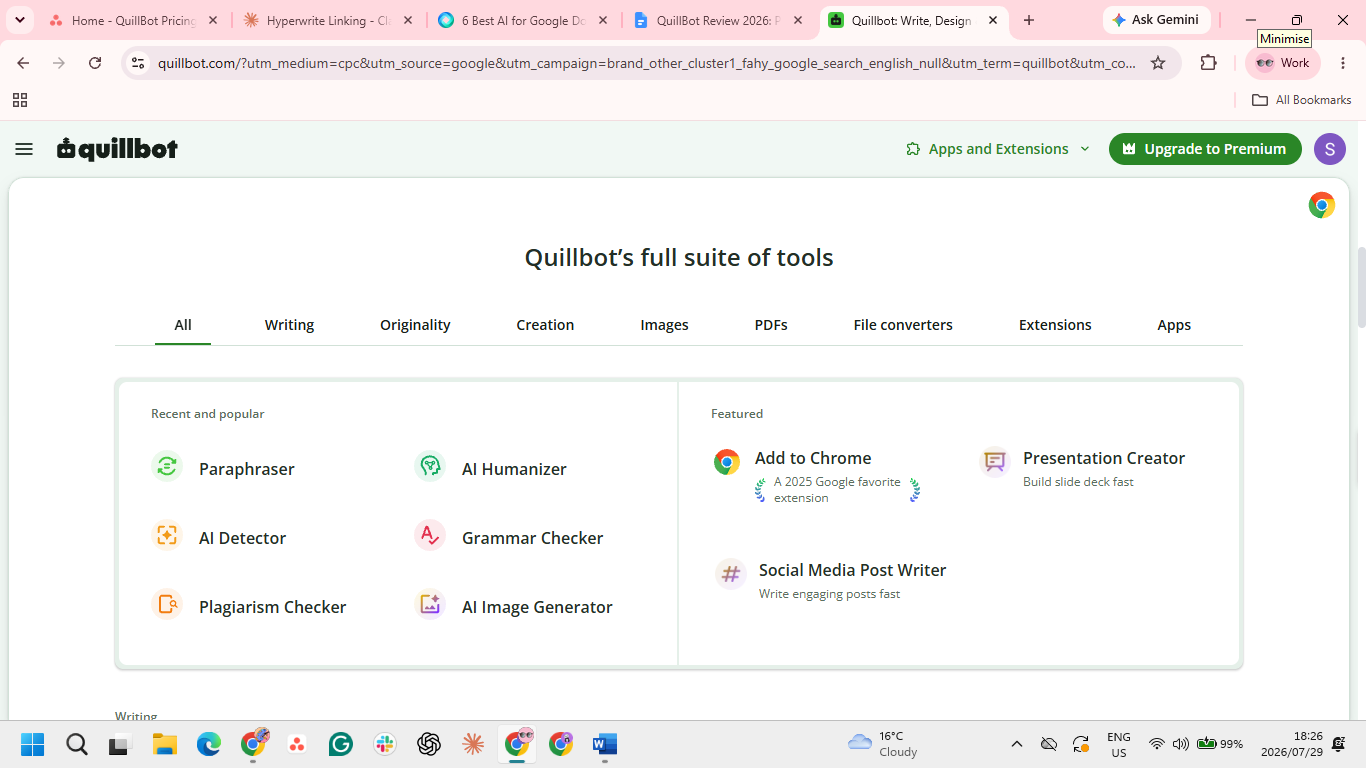Image resolution: width=1366 pixels, height=768 pixels.
Task: Switch to the Originality tab
Action: click(x=415, y=325)
